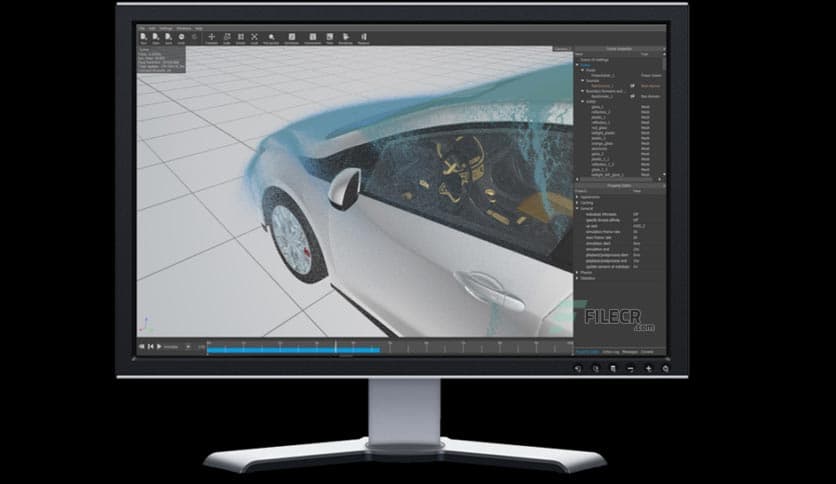Select the Translate cross-arrows tool
This screenshot has height=484, width=836.
212,38
